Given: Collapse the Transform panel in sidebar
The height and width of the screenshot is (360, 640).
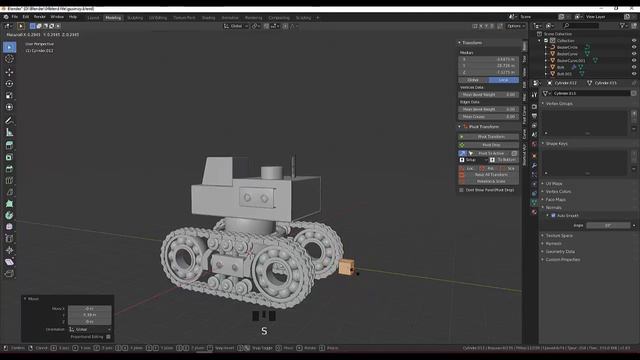Looking at the screenshot, I should click(459, 43).
